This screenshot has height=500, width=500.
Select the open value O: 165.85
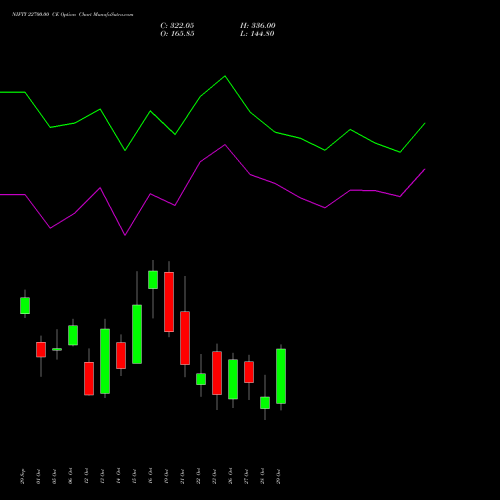[177, 34]
